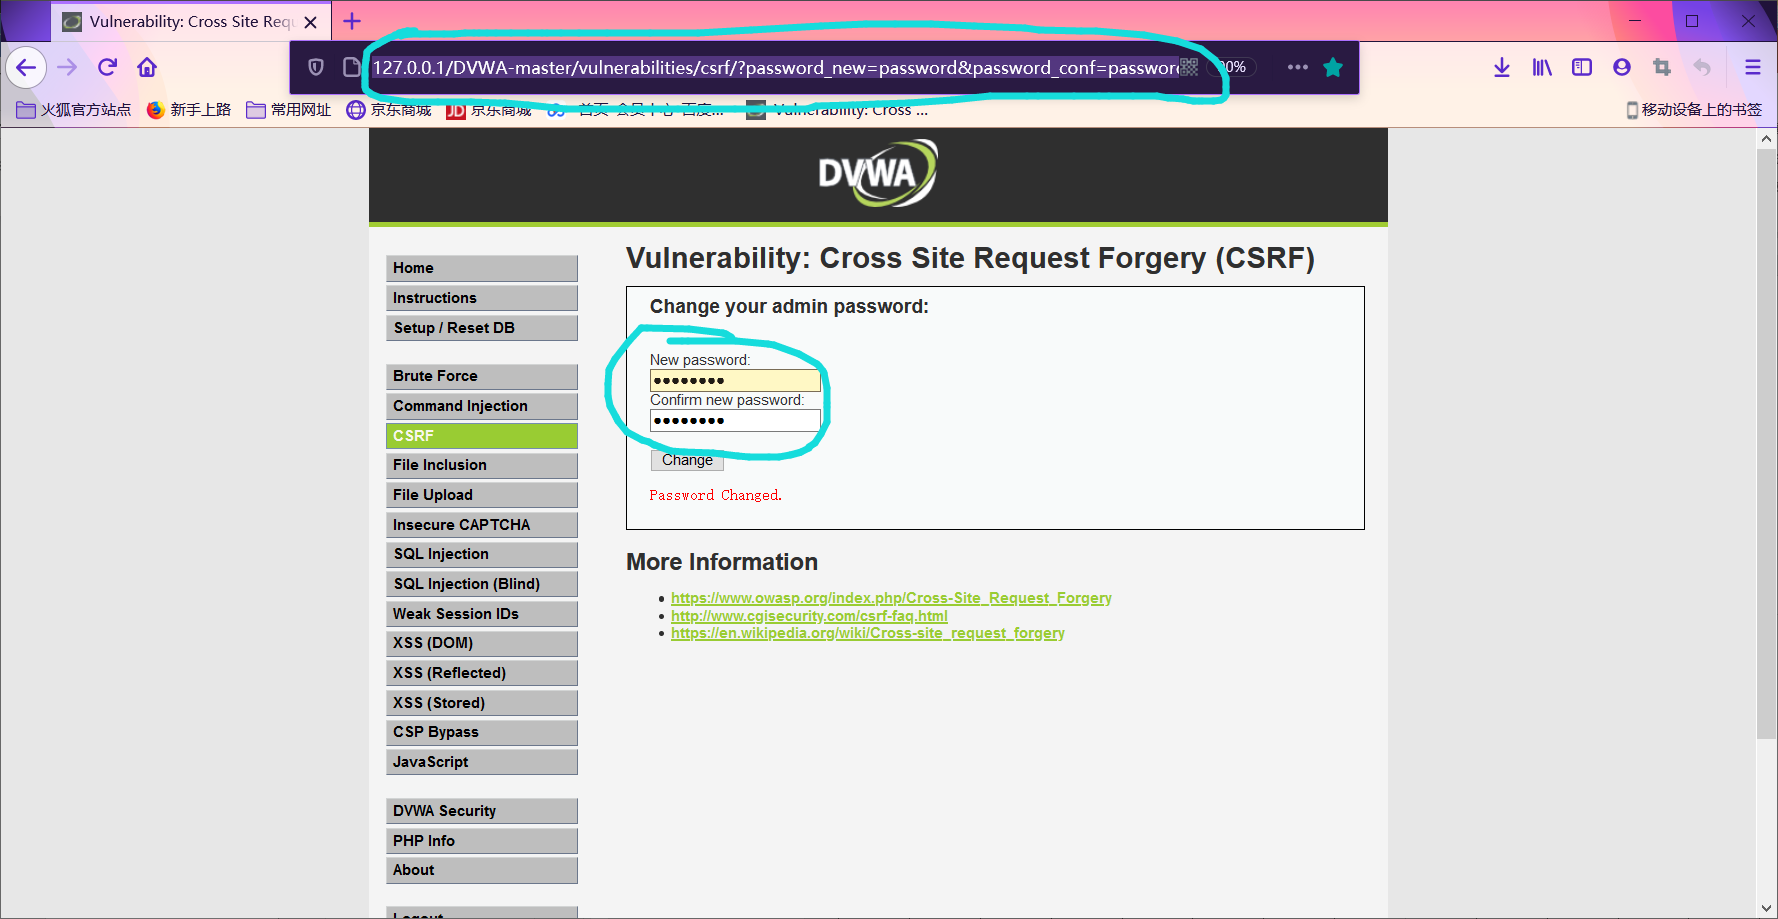Image resolution: width=1778 pixels, height=919 pixels.
Task: Open the Instructions page
Action: click(482, 298)
